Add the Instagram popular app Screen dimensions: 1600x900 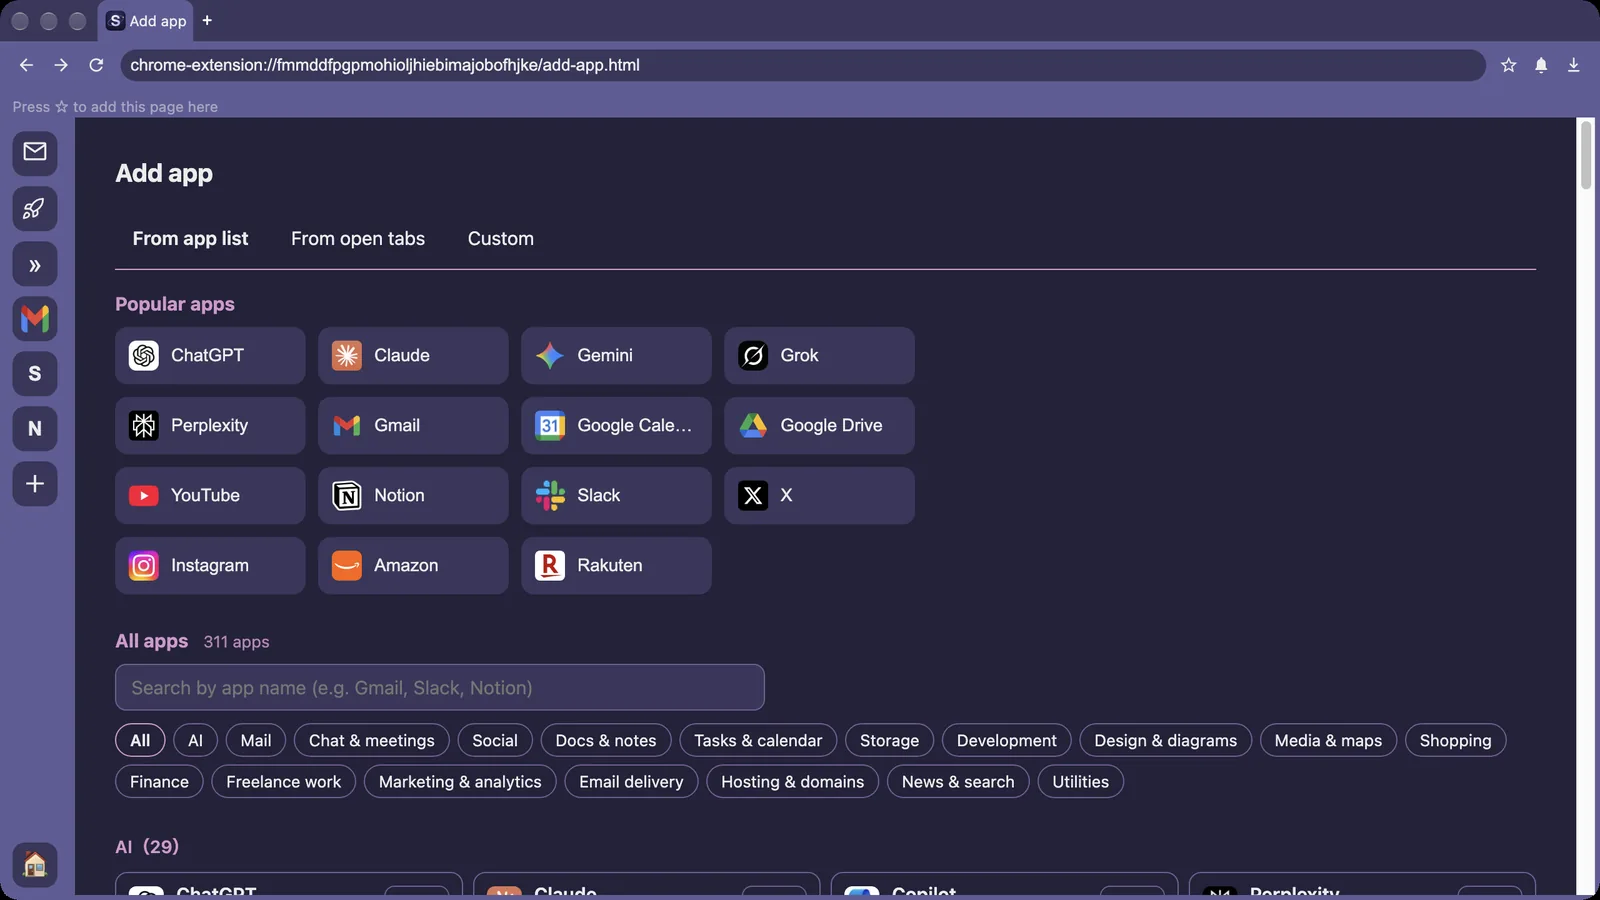click(x=210, y=566)
